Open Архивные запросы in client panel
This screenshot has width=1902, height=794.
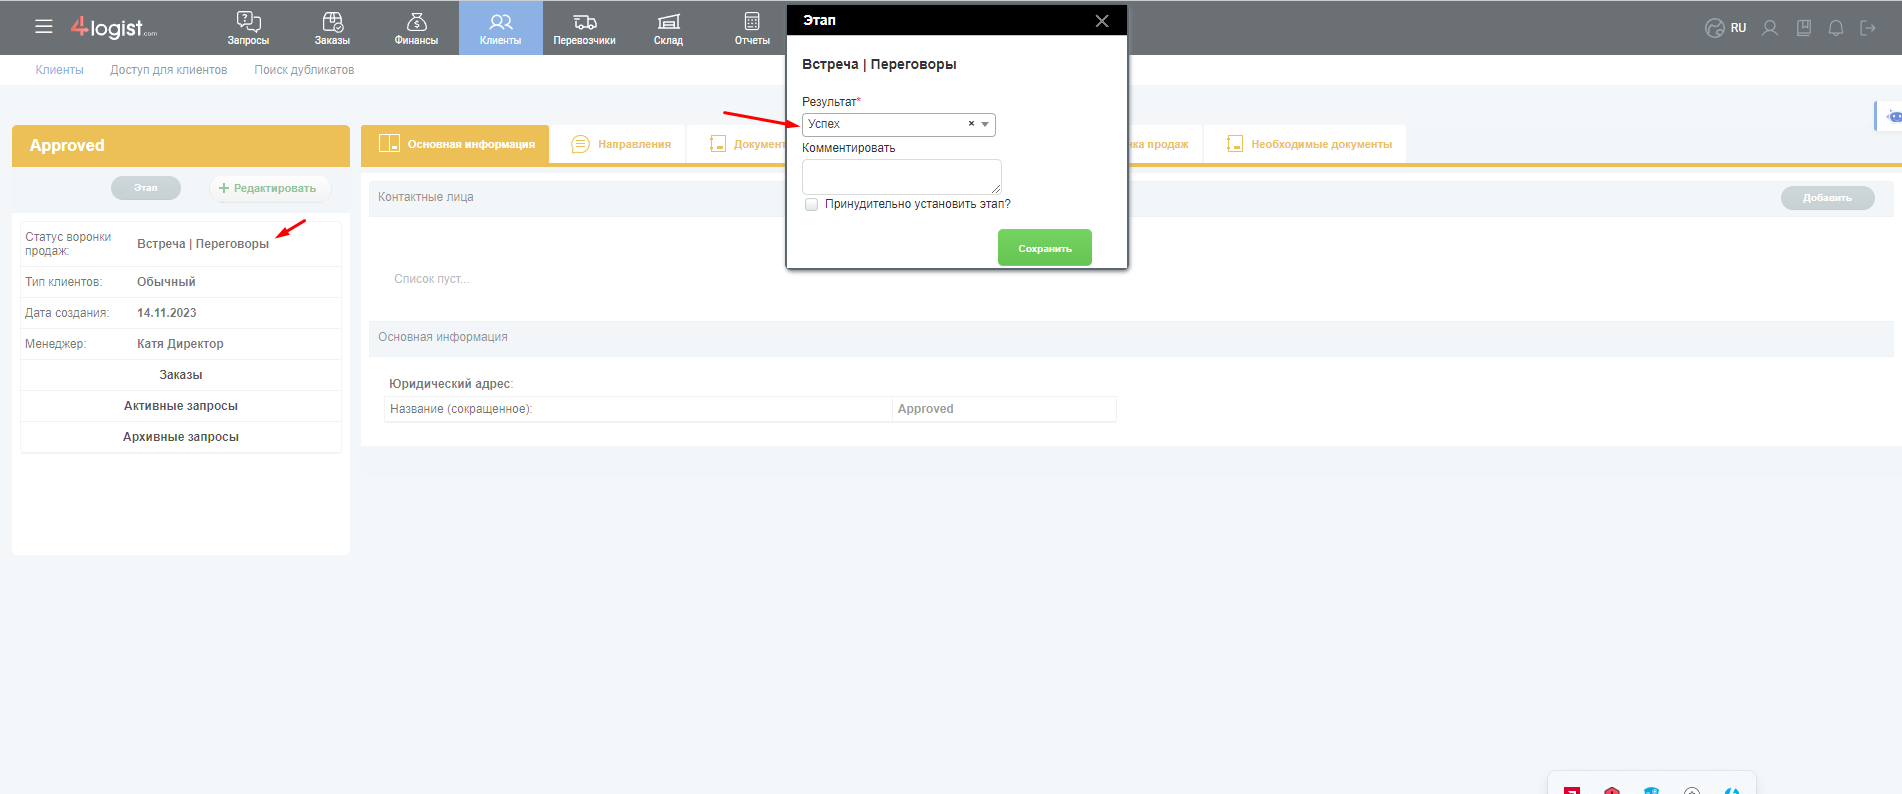(181, 437)
